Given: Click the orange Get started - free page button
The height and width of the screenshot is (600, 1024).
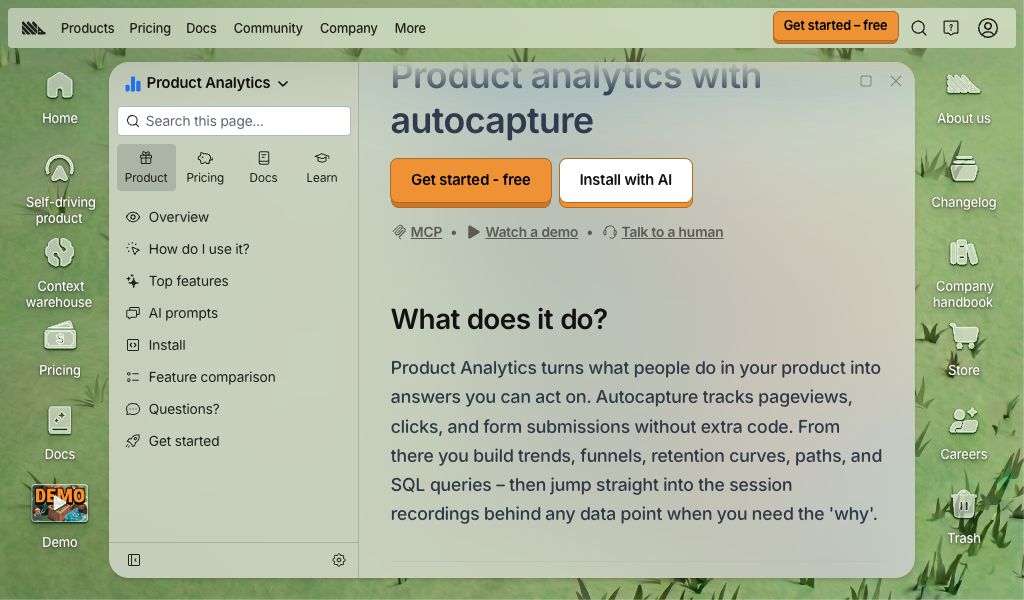Looking at the screenshot, I should (471, 182).
